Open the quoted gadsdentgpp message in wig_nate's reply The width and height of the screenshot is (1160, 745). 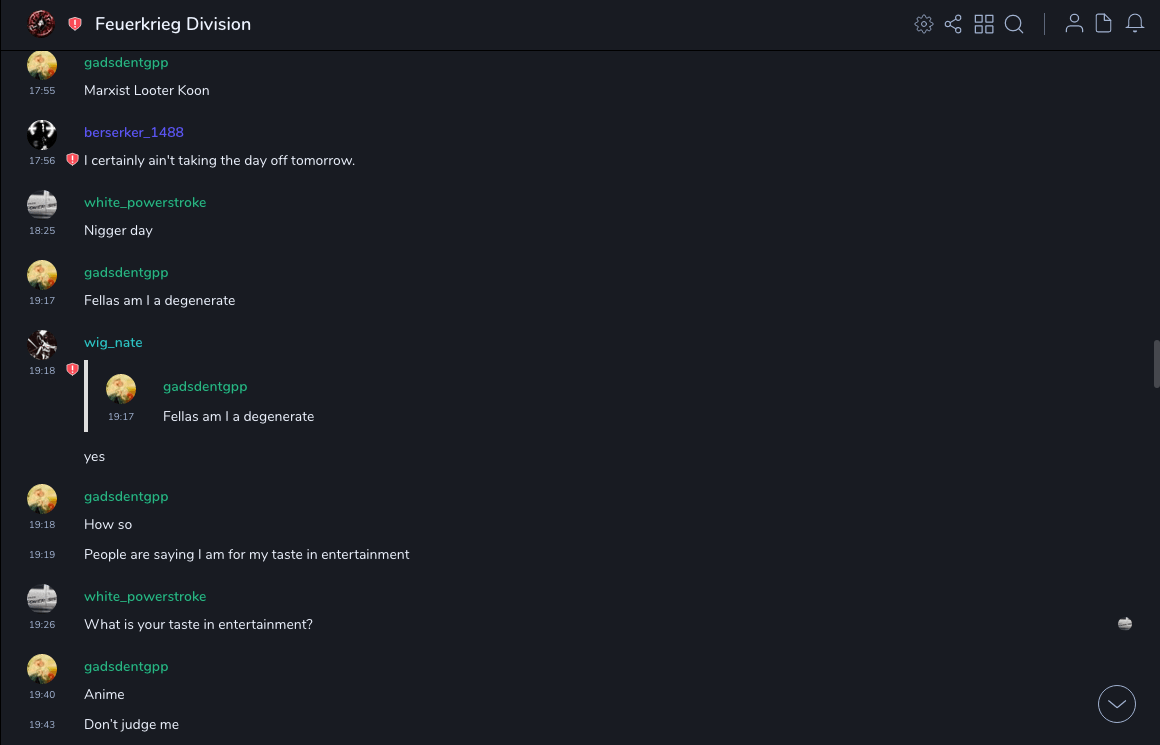(x=238, y=416)
